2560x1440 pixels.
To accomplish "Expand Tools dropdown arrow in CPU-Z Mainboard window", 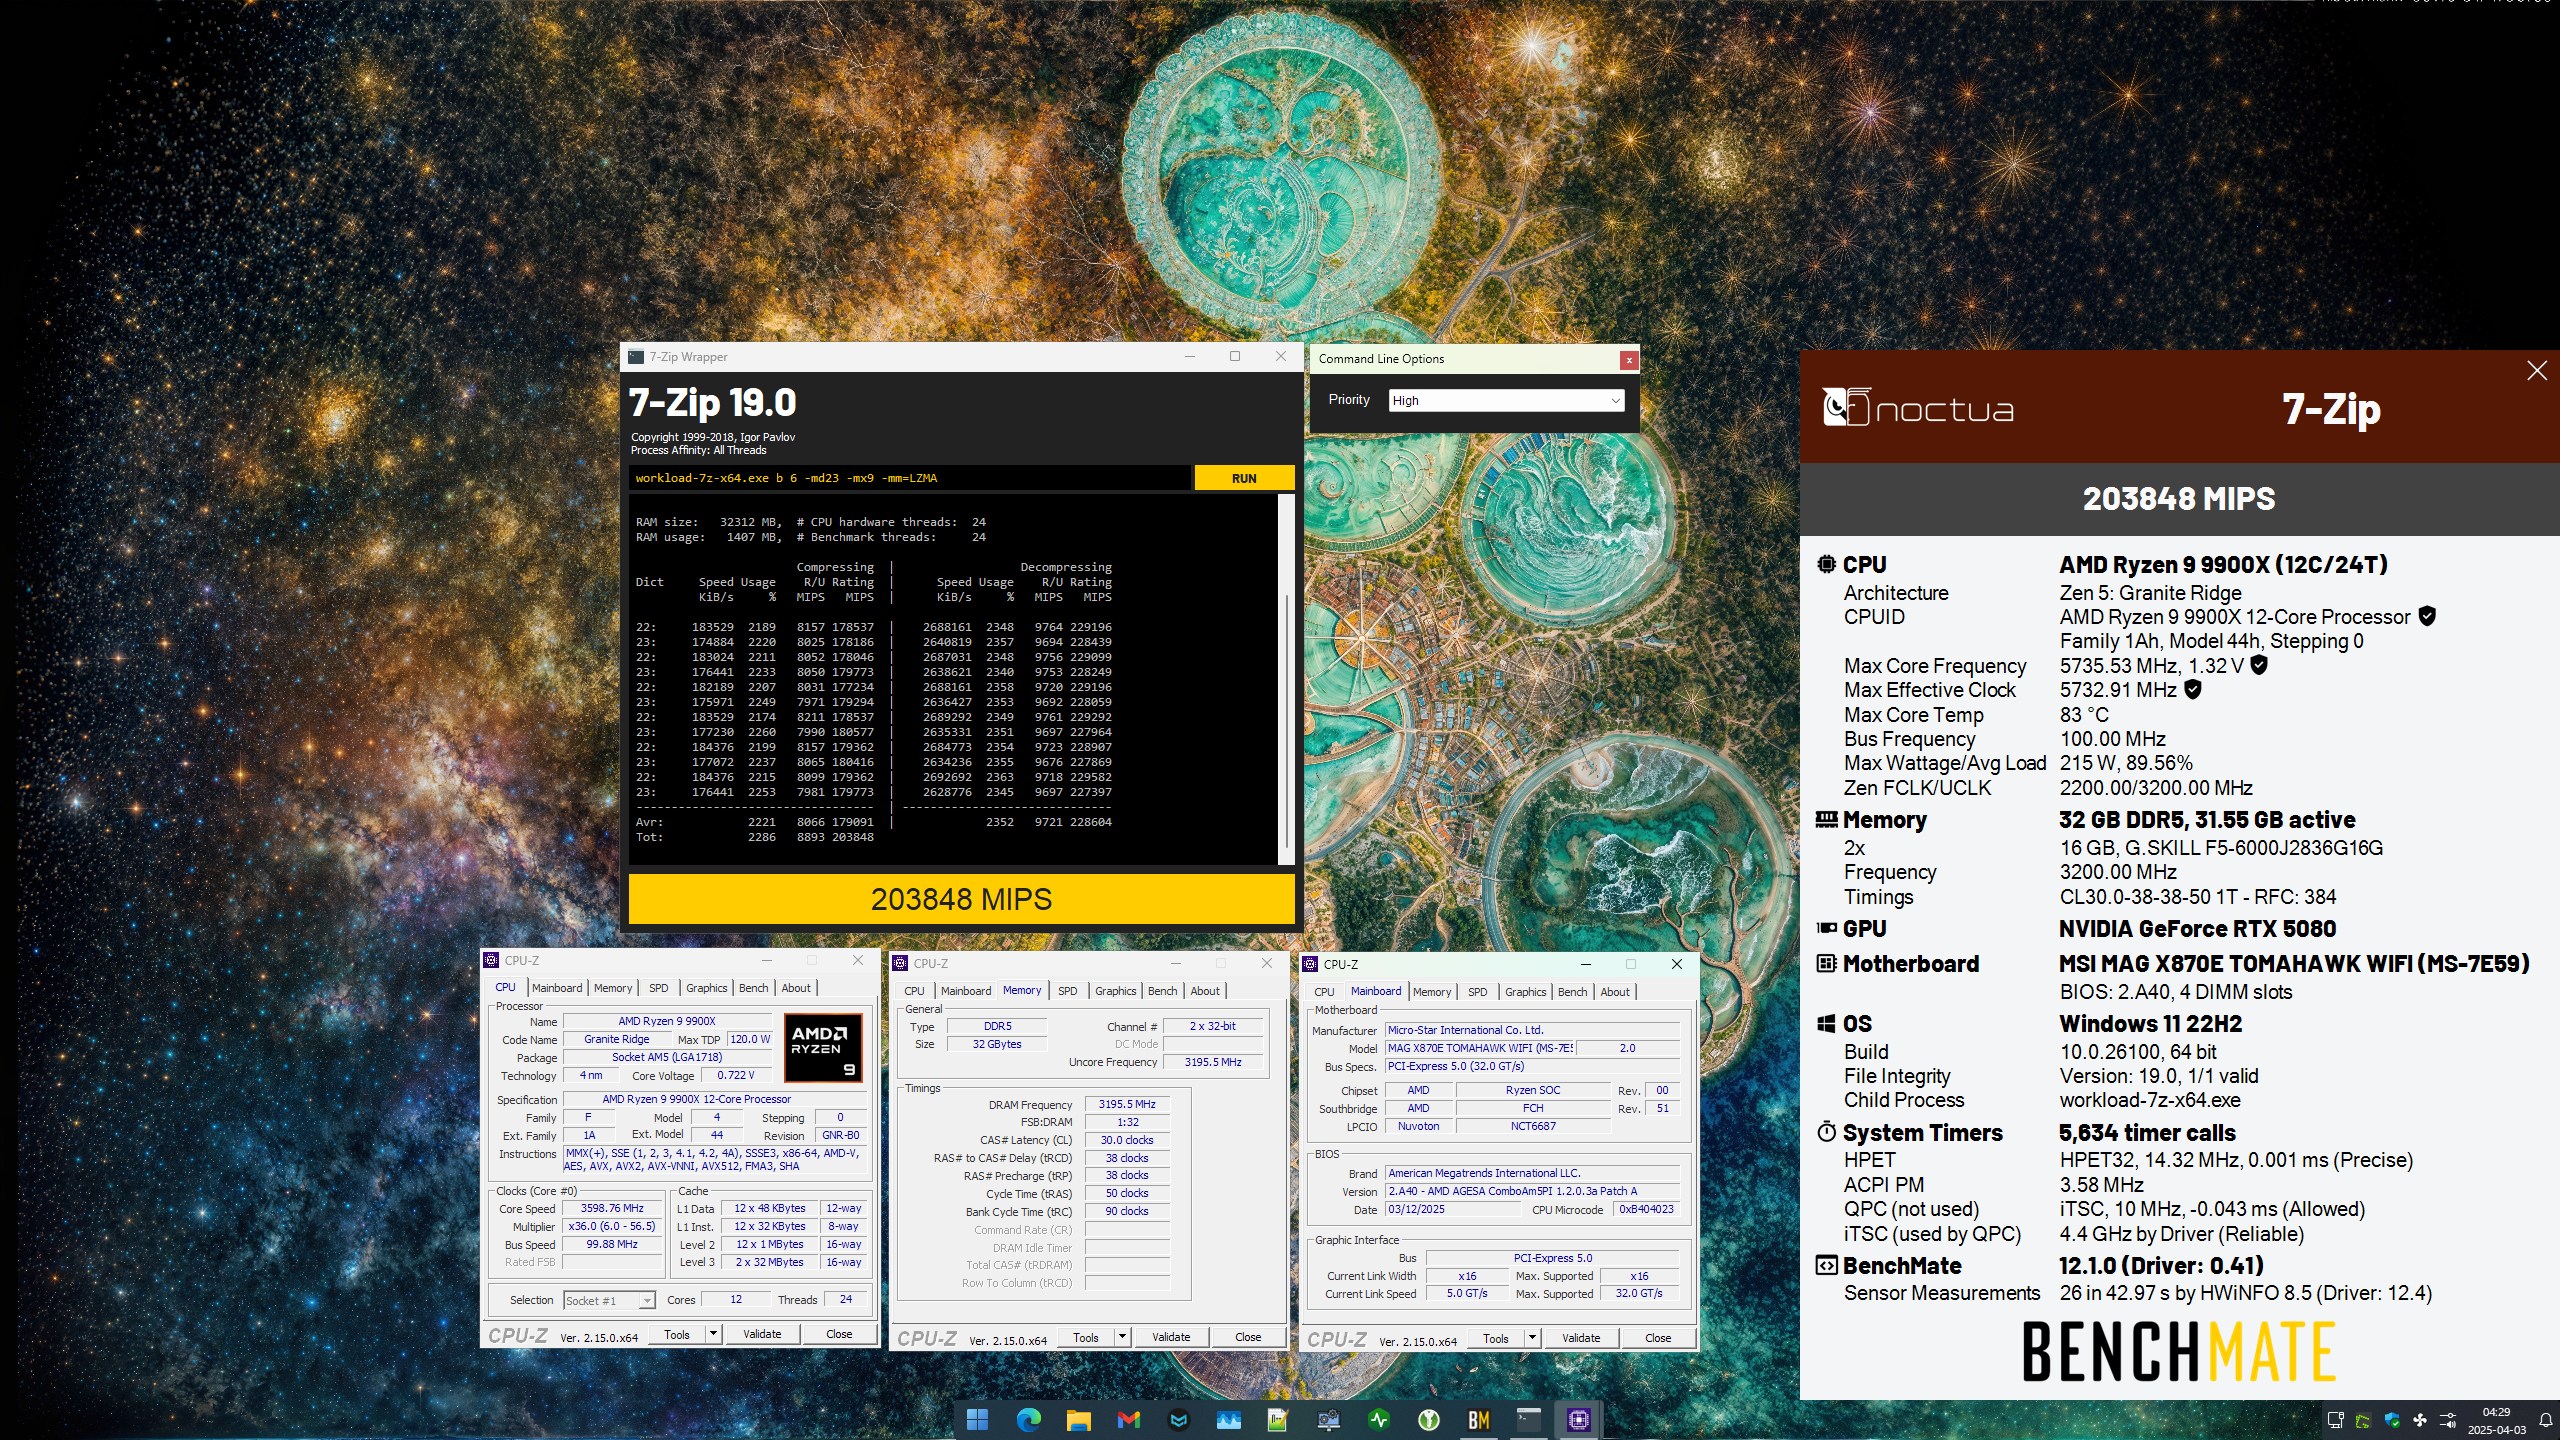I will coord(1532,1338).
